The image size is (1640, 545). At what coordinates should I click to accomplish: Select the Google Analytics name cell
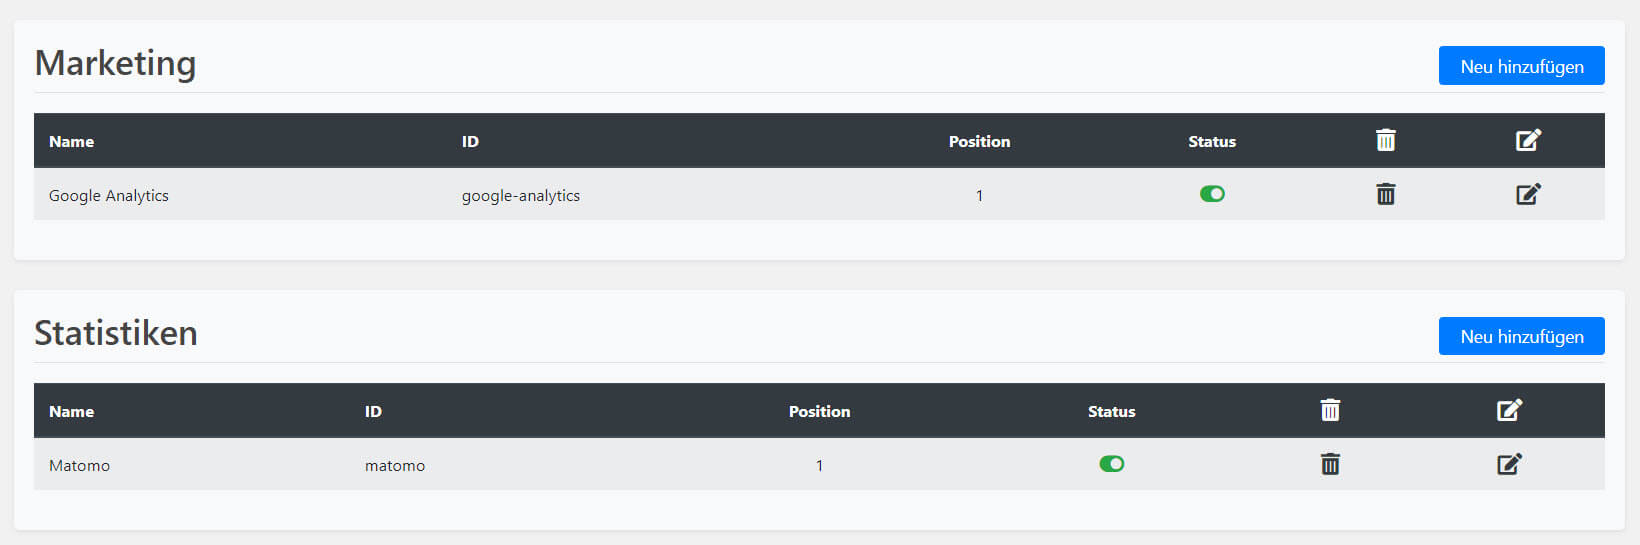(109, 196)
